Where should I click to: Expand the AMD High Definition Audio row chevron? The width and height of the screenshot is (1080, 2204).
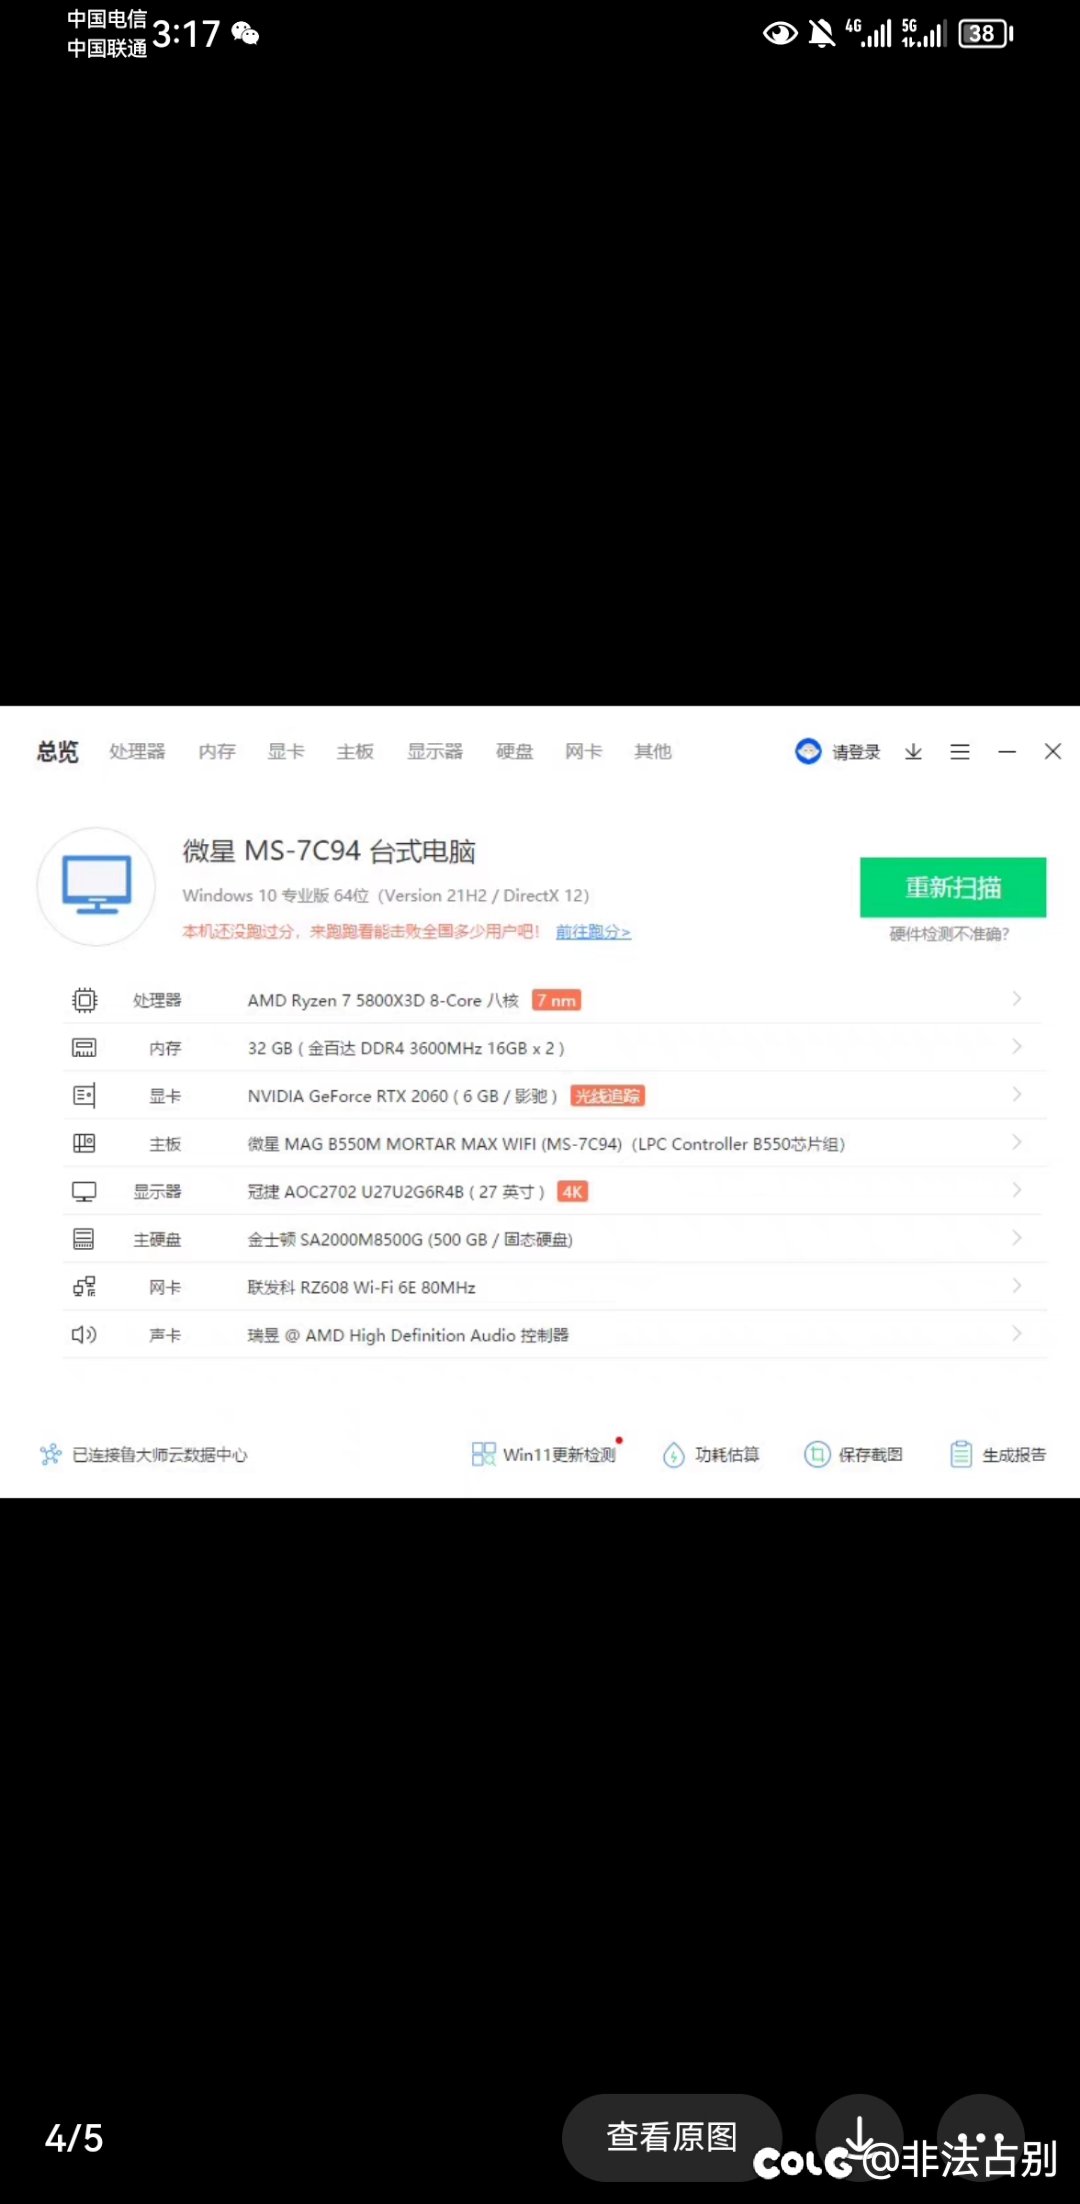(x=1017, y=1334)
